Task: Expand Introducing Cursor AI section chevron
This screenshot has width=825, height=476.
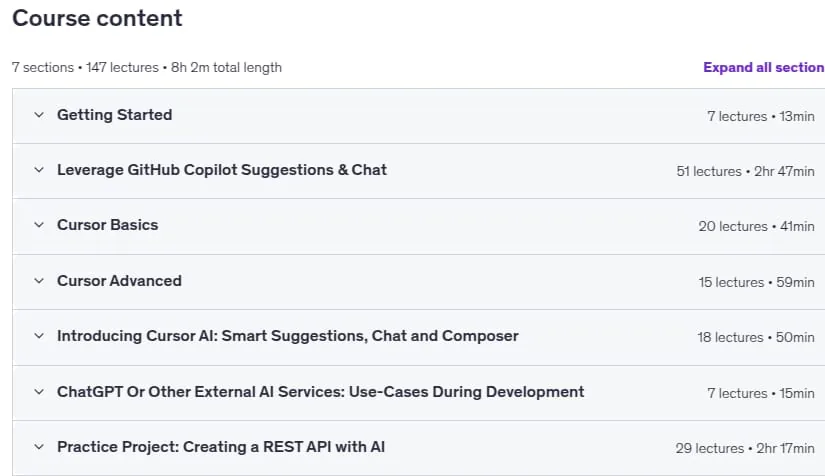Action: tap(39, 336)
